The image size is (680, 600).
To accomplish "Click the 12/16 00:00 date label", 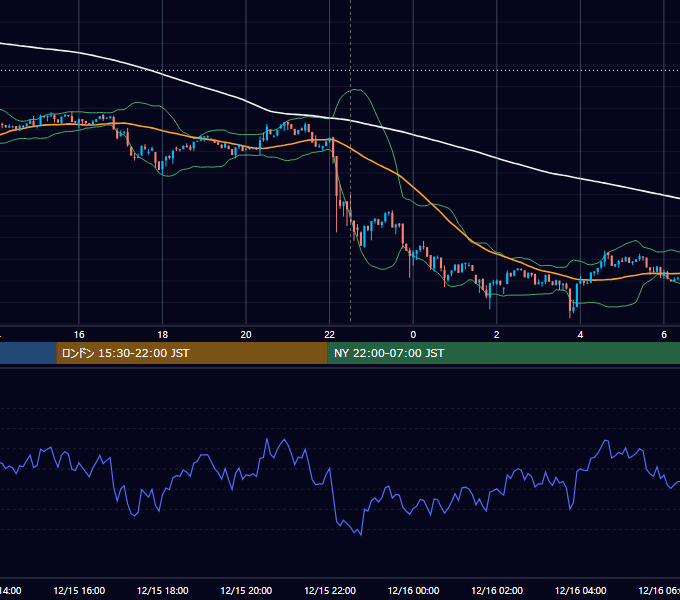I will point(413,590).
